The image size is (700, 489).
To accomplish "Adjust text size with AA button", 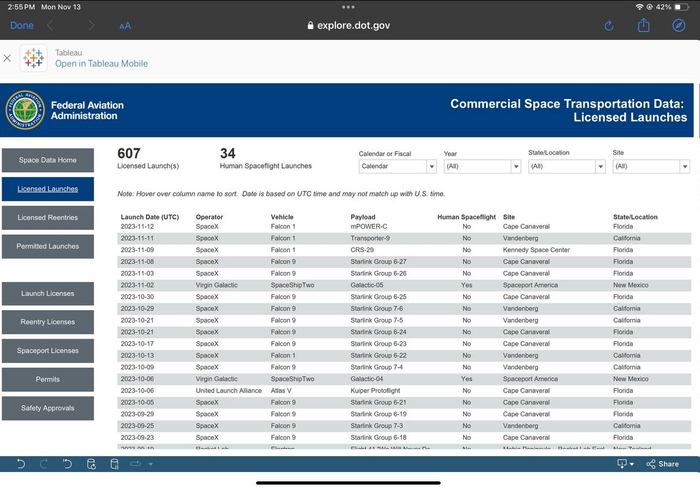I will (x=125, y=26).
